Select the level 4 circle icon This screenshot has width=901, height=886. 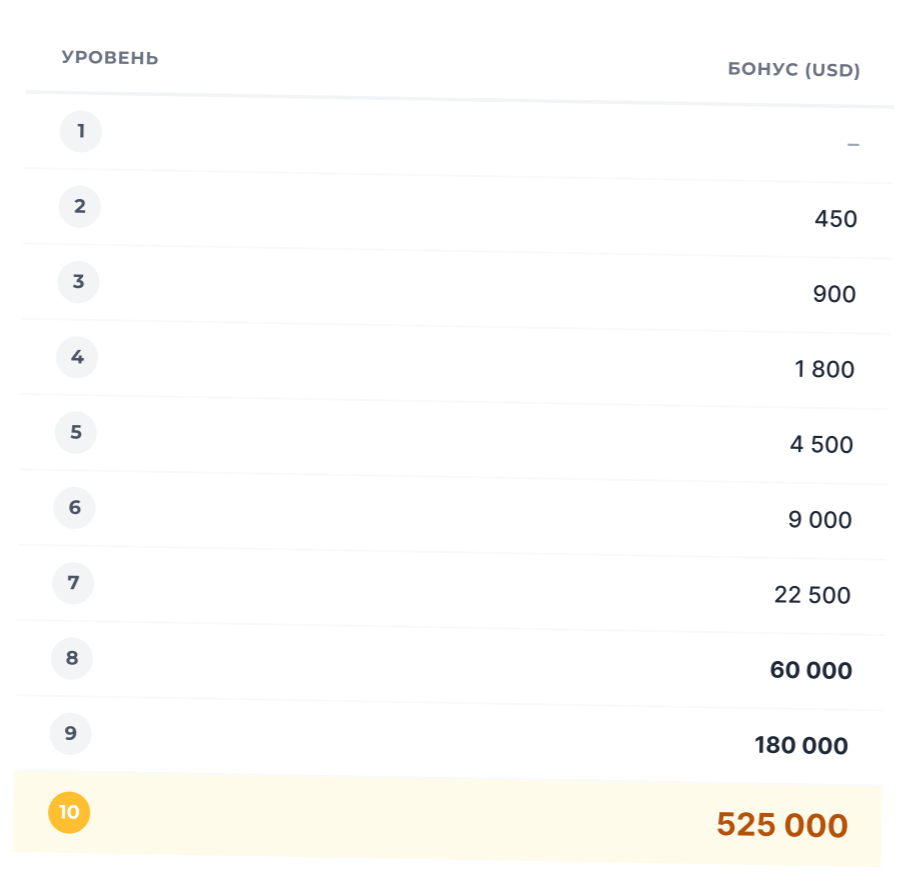pyautogui.click(x=77, y=357)
